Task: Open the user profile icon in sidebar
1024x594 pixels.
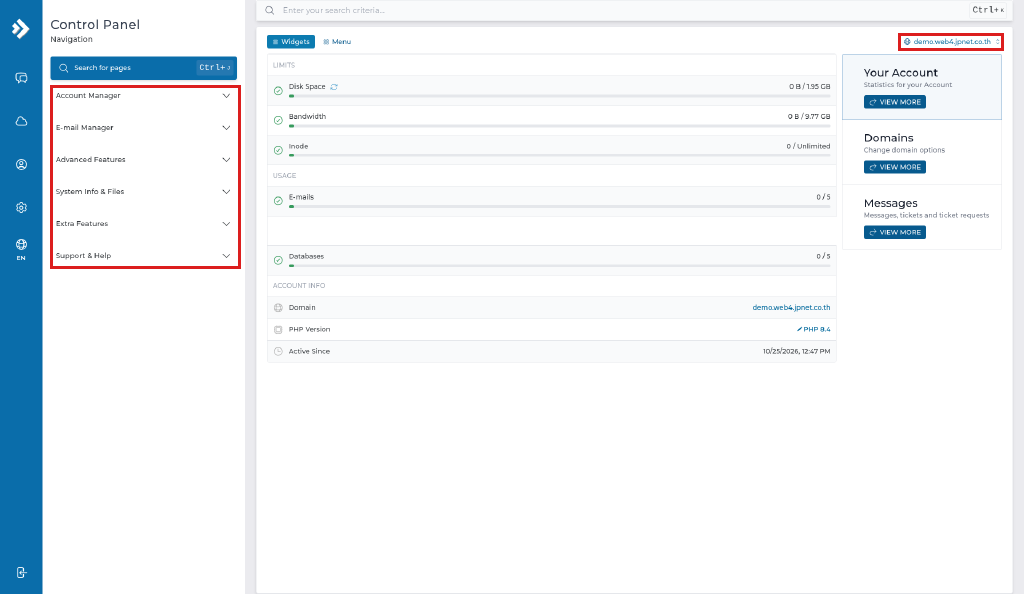Action: tap(21, 164)
